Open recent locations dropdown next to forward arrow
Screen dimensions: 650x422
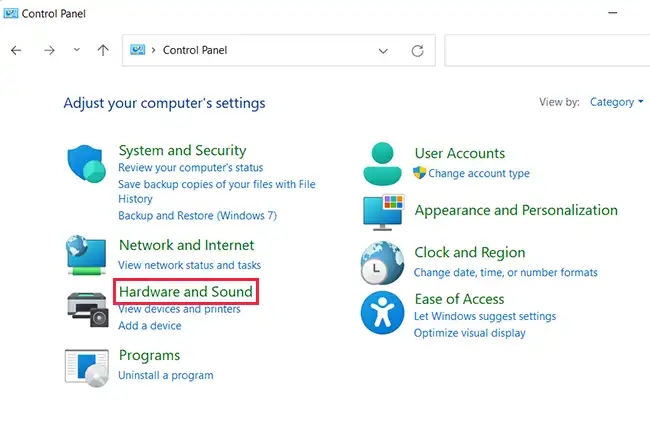[x=77, y=50]
